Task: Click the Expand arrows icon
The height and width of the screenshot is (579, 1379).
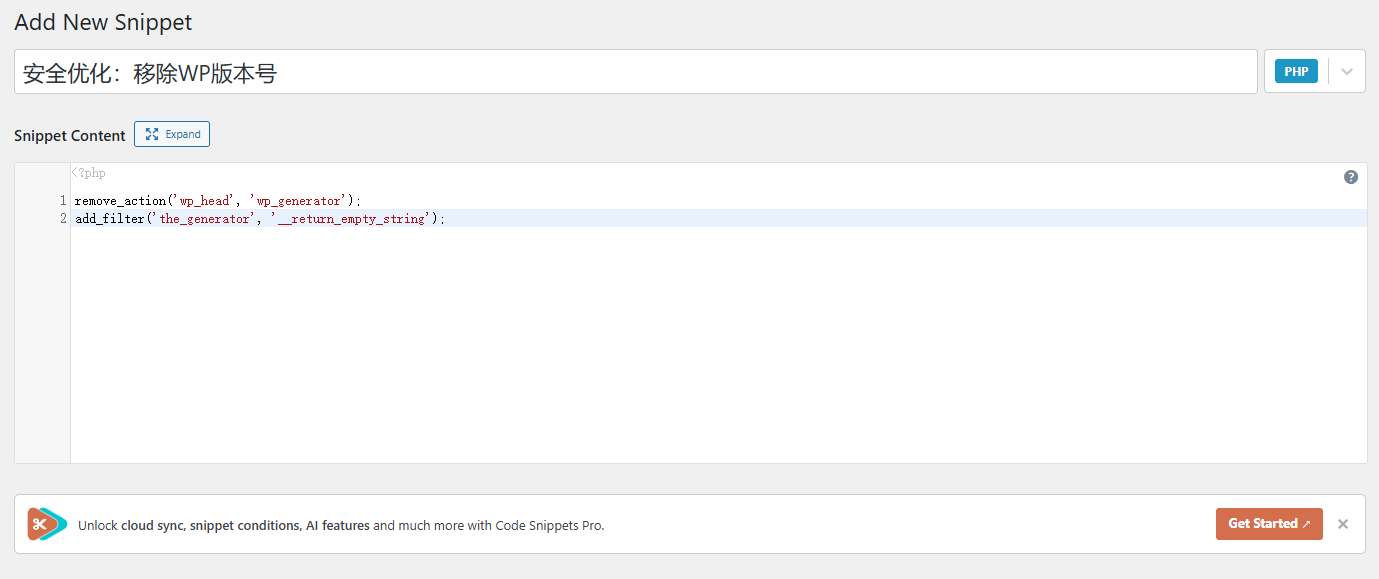Action: point(152,134)
